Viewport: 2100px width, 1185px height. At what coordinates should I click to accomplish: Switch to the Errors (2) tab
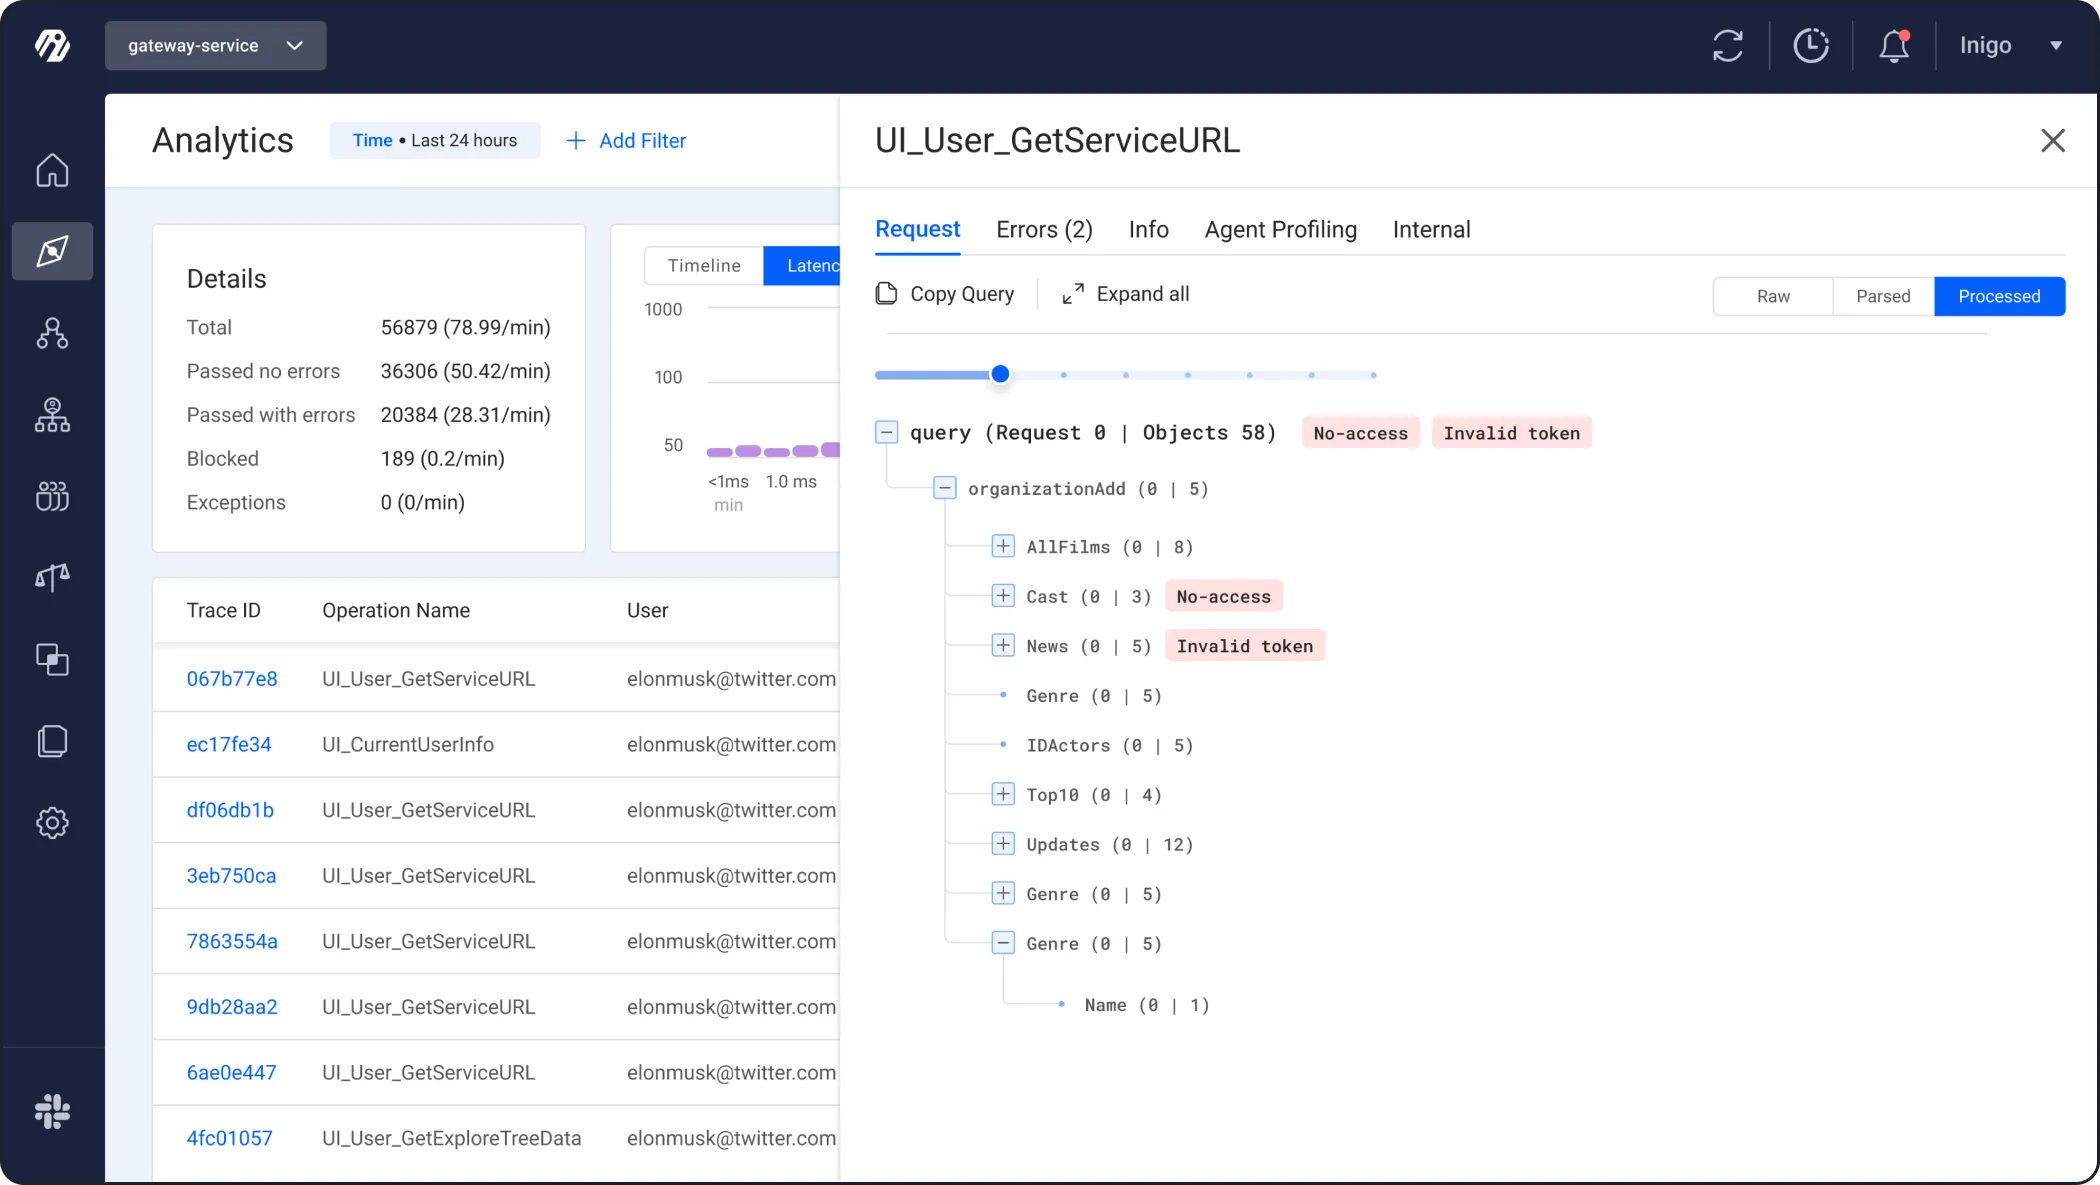[x=1044, y=229]
